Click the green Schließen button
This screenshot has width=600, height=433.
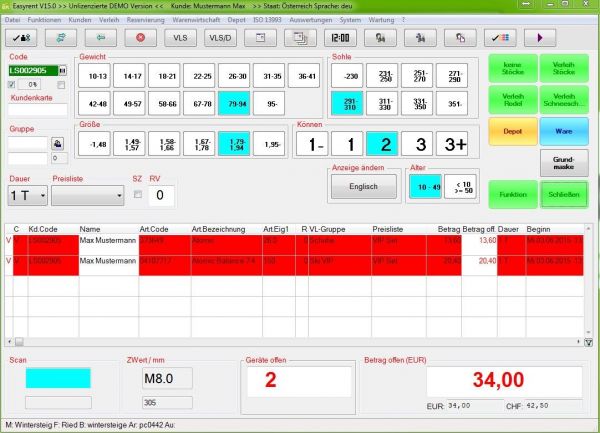[562, 193]
